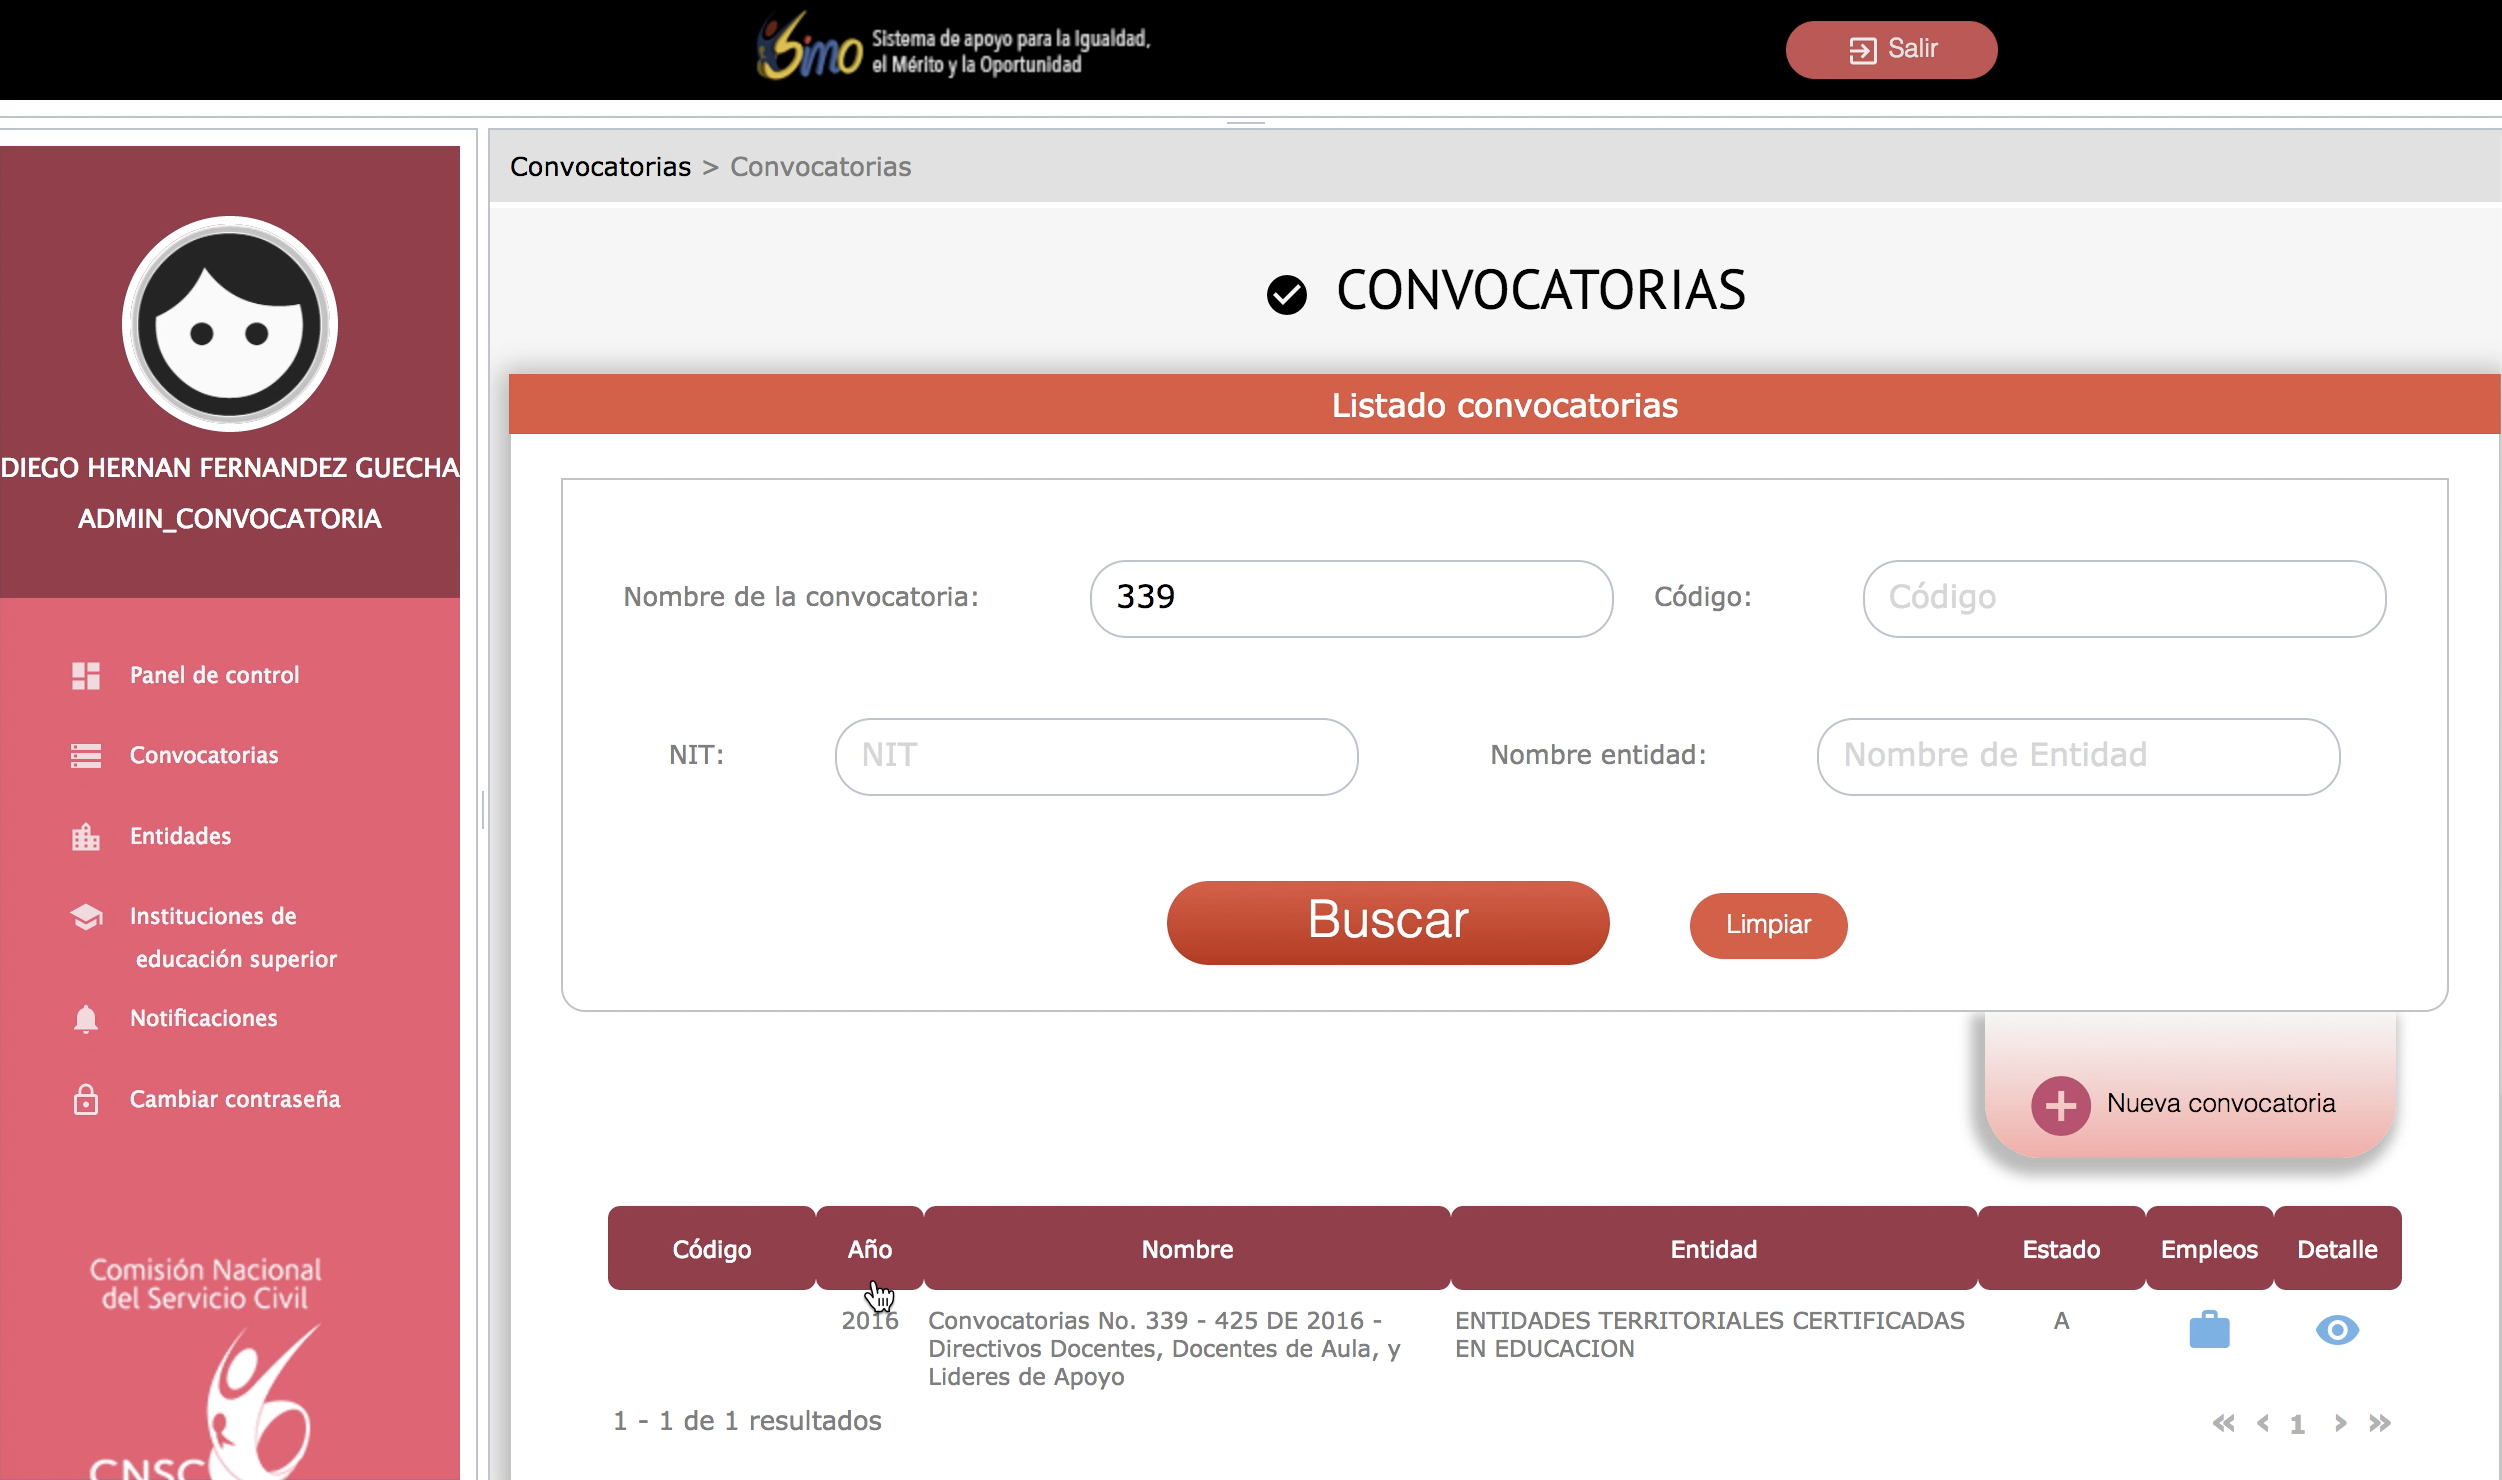The width and height of the screenshot is (2502, 1480).
Task: Click the graduation cap institutions icon
Action: pos(86,917)
